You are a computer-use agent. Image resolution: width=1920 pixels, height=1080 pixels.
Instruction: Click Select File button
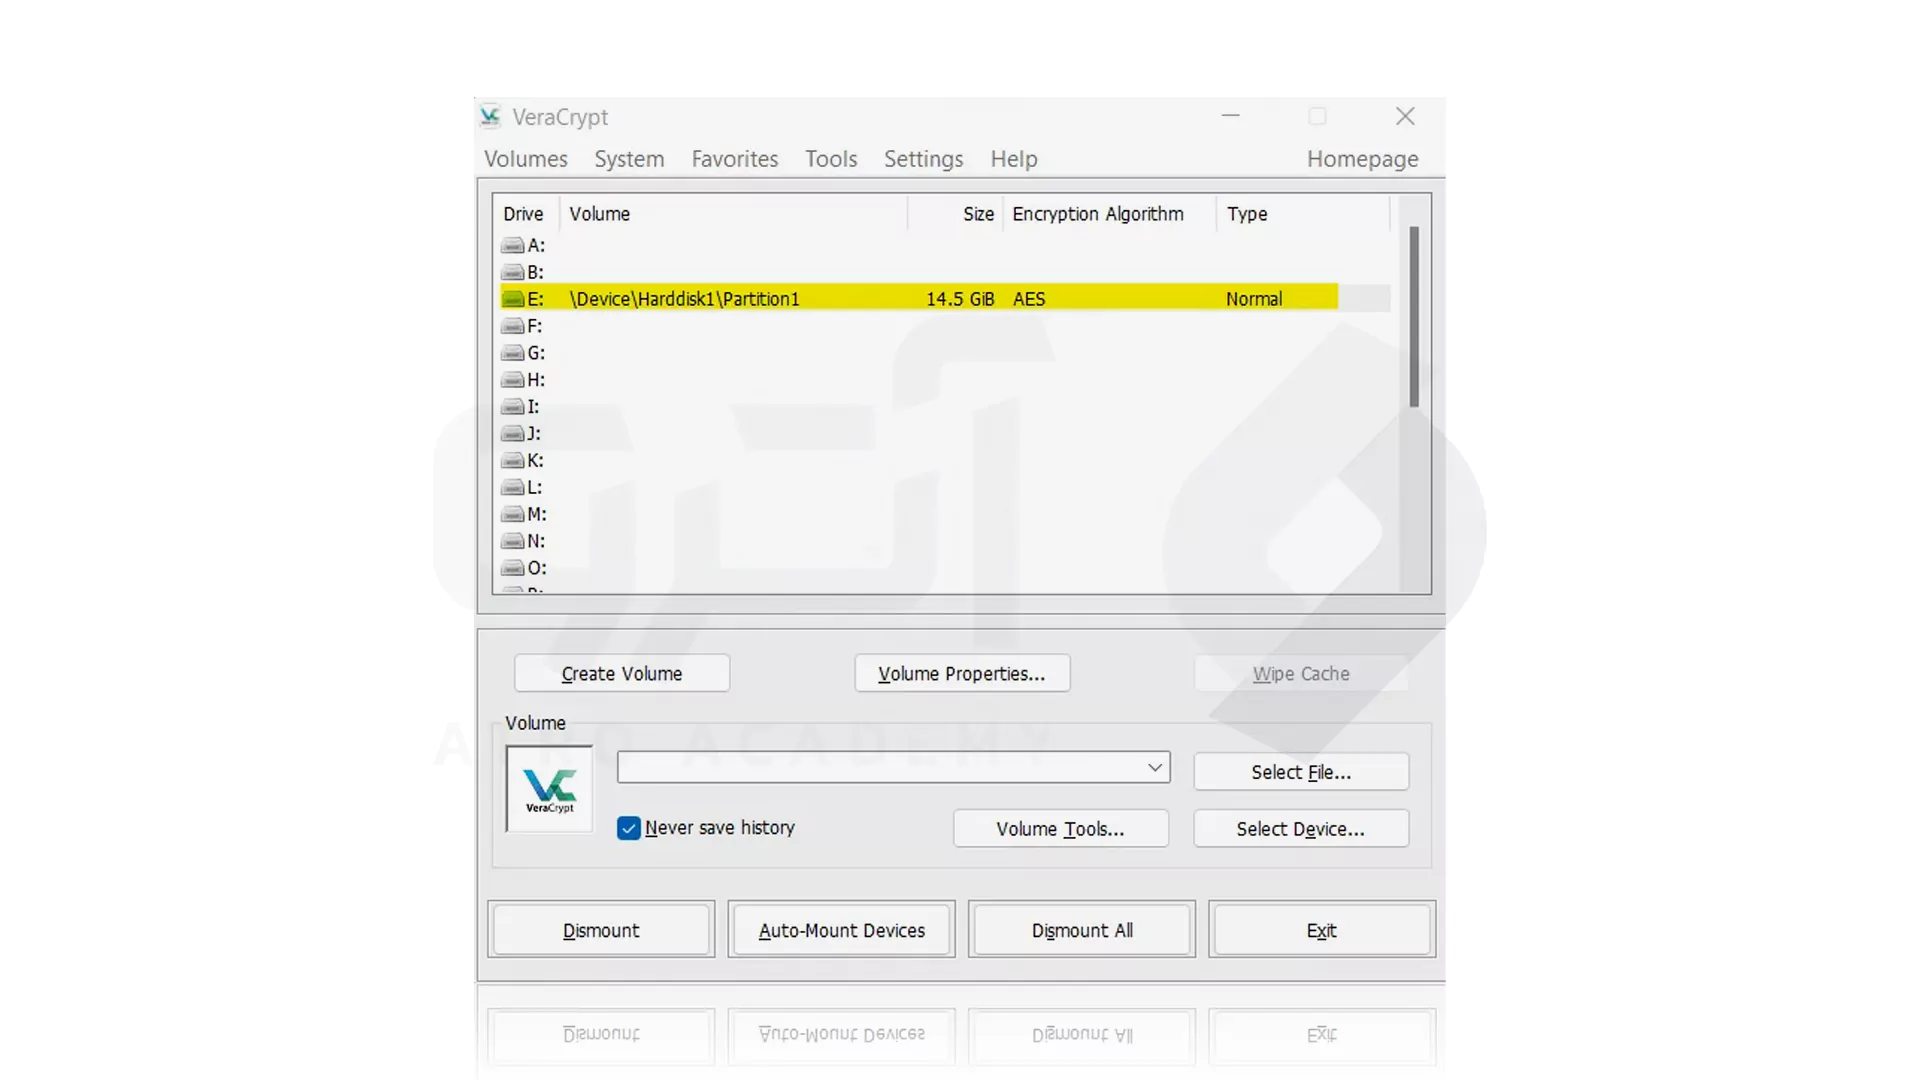pyautogui.click(x=1301, y=772)
